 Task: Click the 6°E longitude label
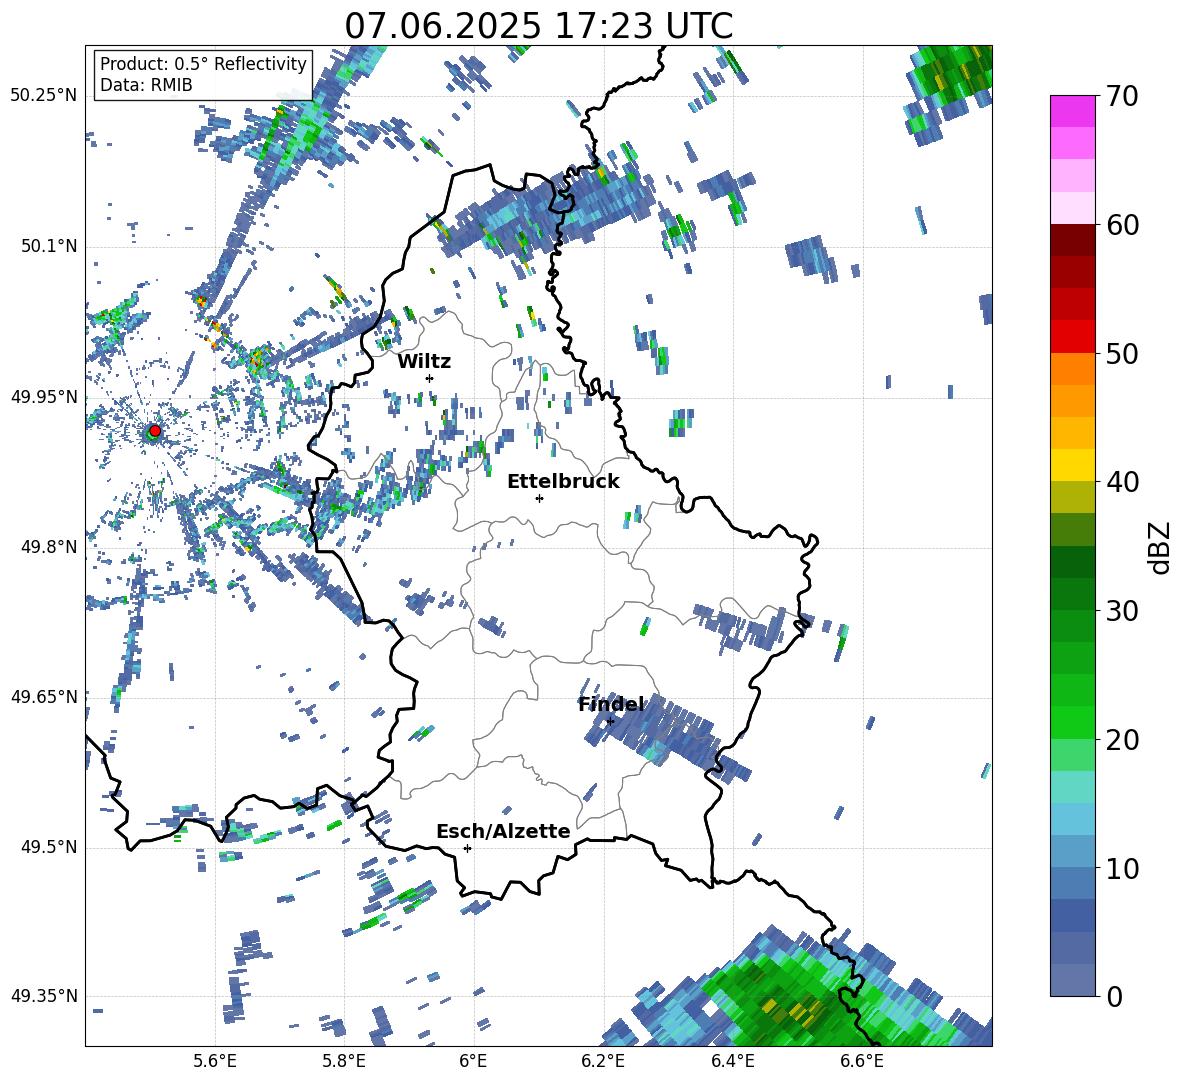(473, 1061)
